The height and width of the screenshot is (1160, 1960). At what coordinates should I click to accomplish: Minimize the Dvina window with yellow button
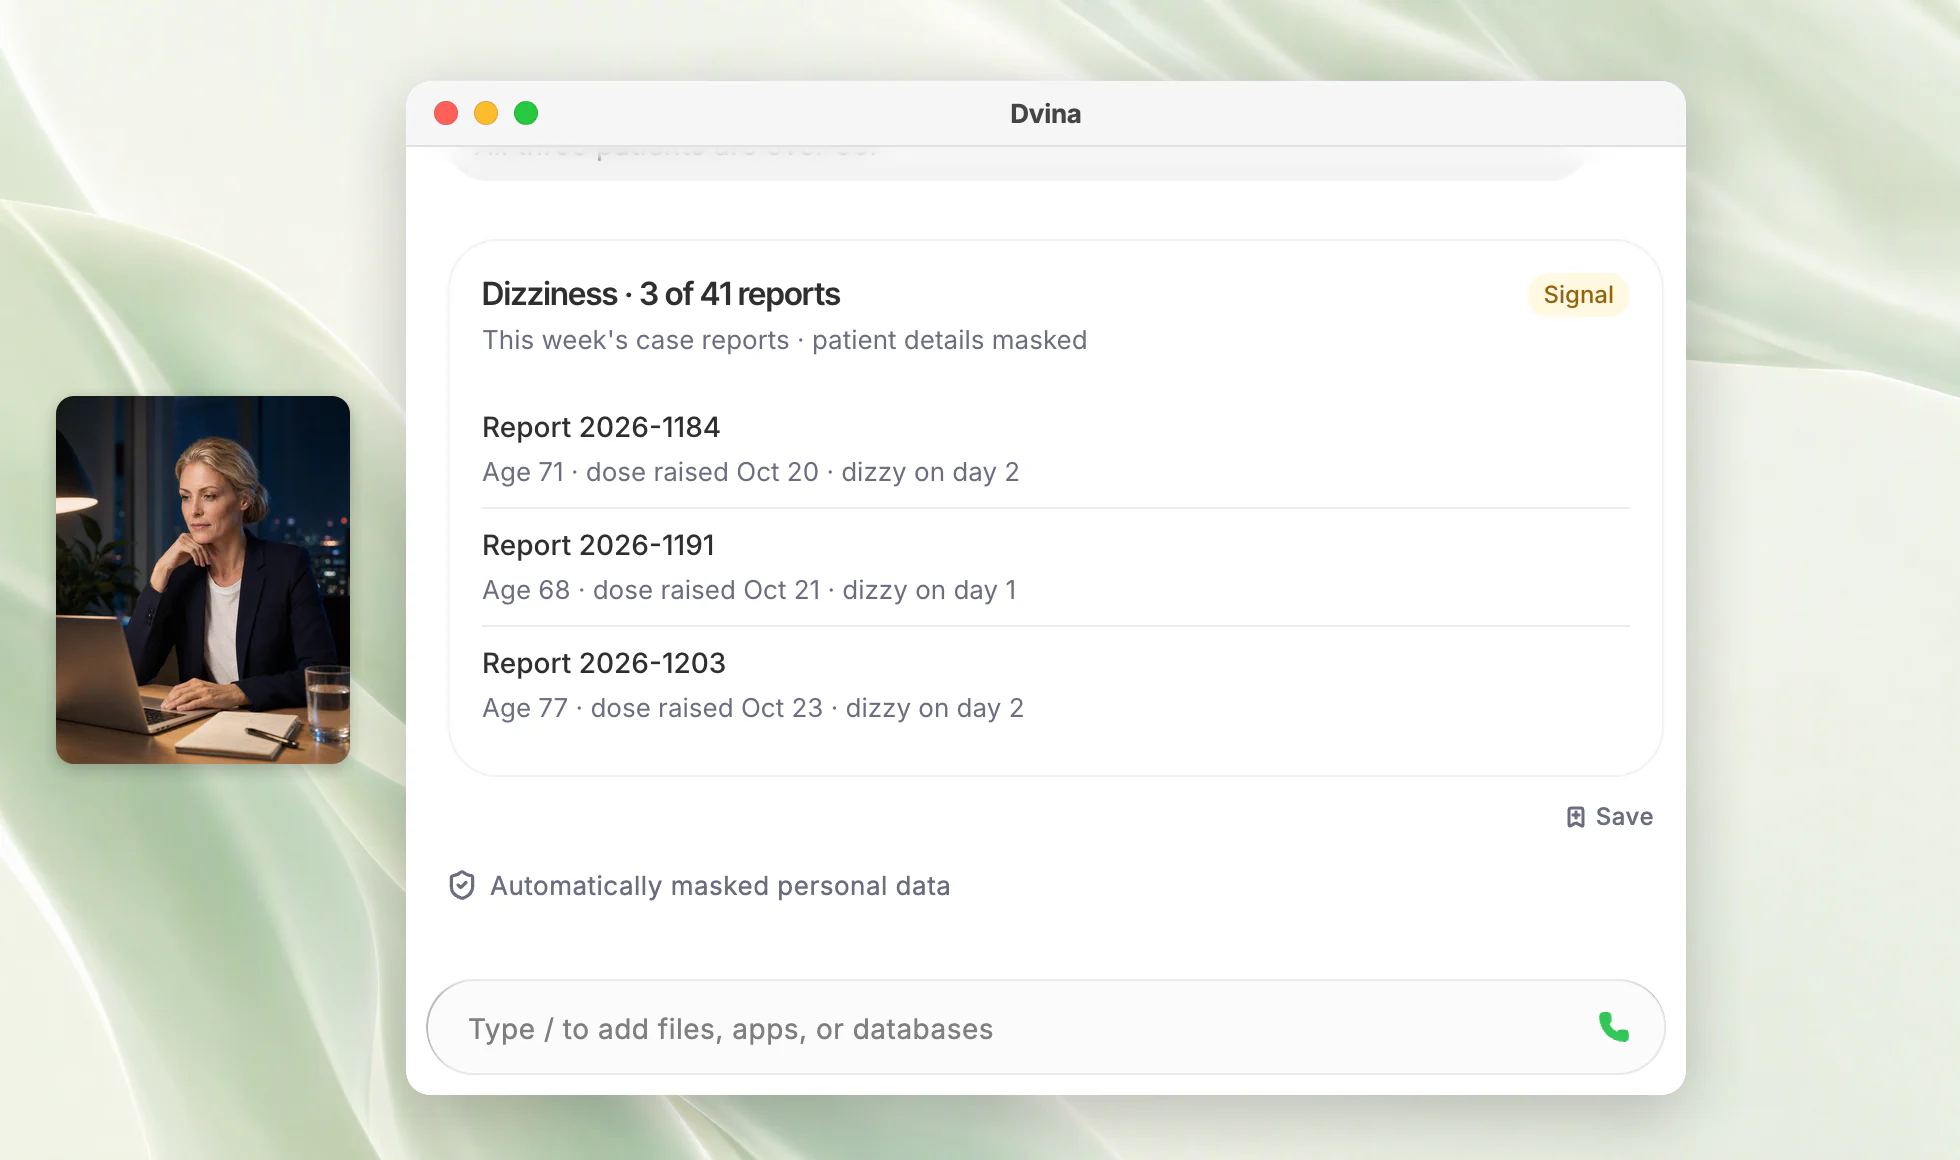click(x=486, y=113)
